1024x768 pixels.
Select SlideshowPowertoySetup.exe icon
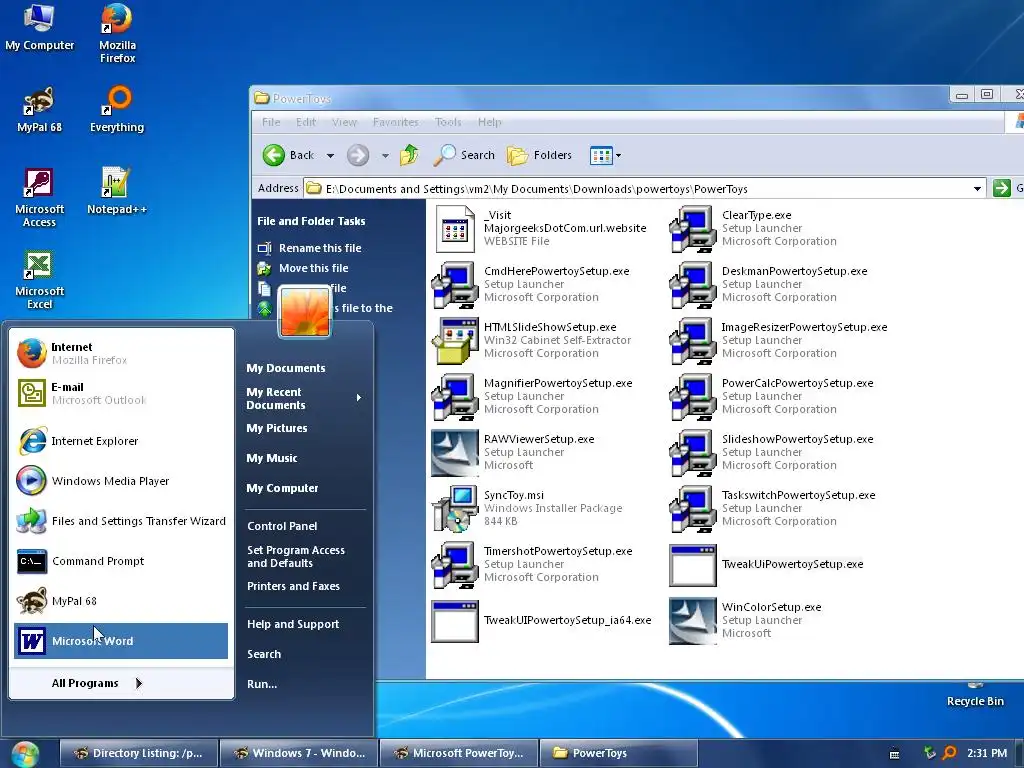pyautogui.click(x=693, y=453)
